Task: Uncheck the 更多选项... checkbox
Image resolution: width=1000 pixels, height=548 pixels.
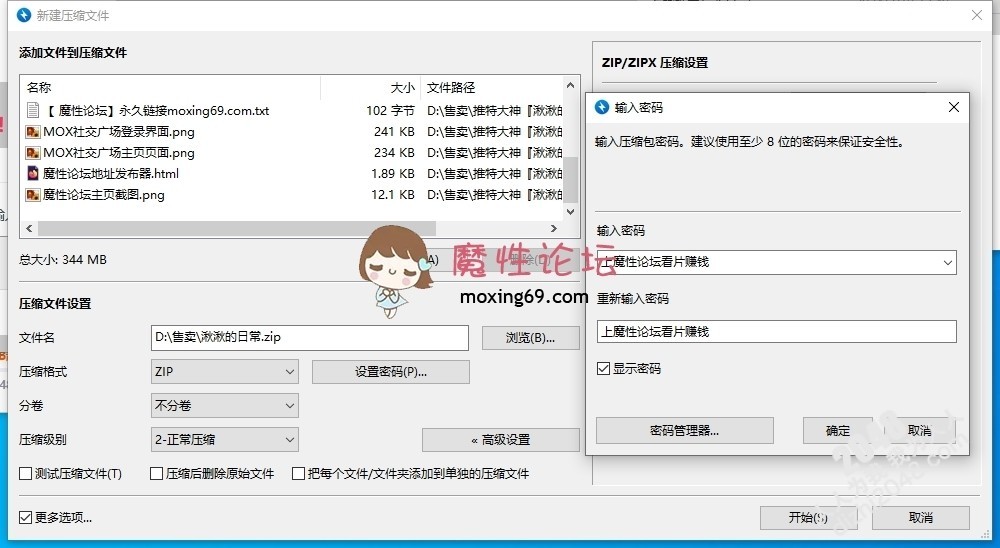Action: coord(26,517)
